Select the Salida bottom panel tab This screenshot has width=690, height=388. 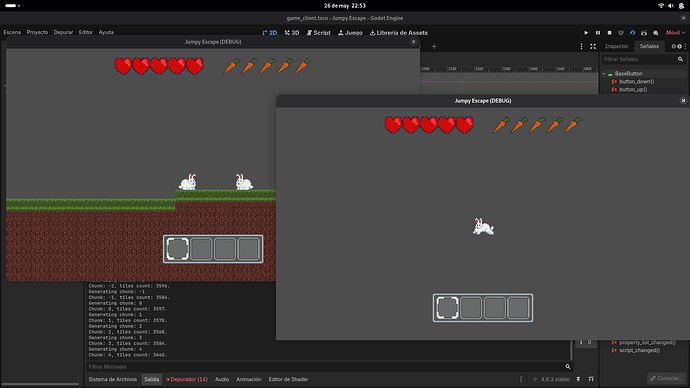pos(152,379)
